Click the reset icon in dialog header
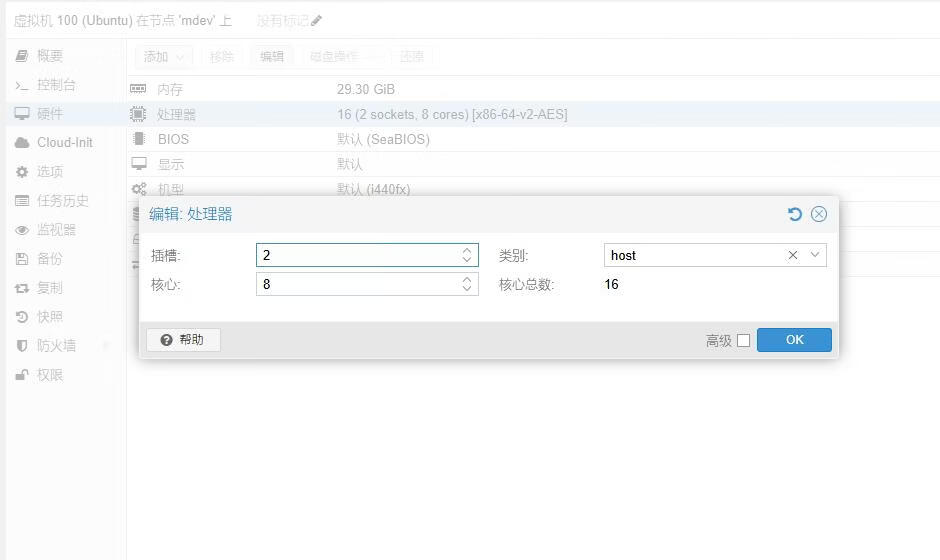This screenshot has height=560, width=940. [x=795, y=214]
